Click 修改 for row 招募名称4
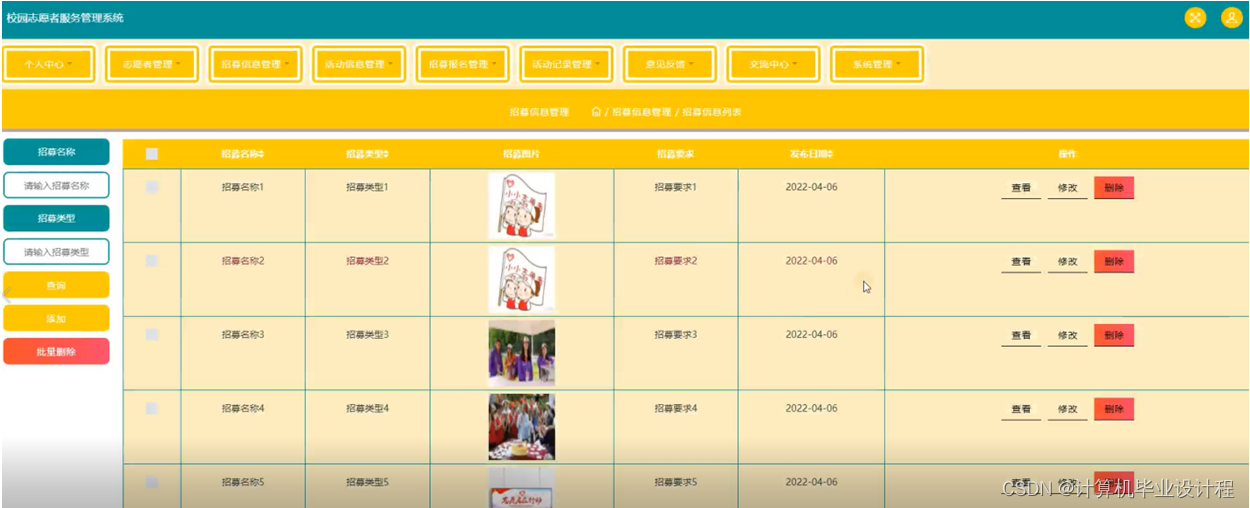 coord(1068,410)
